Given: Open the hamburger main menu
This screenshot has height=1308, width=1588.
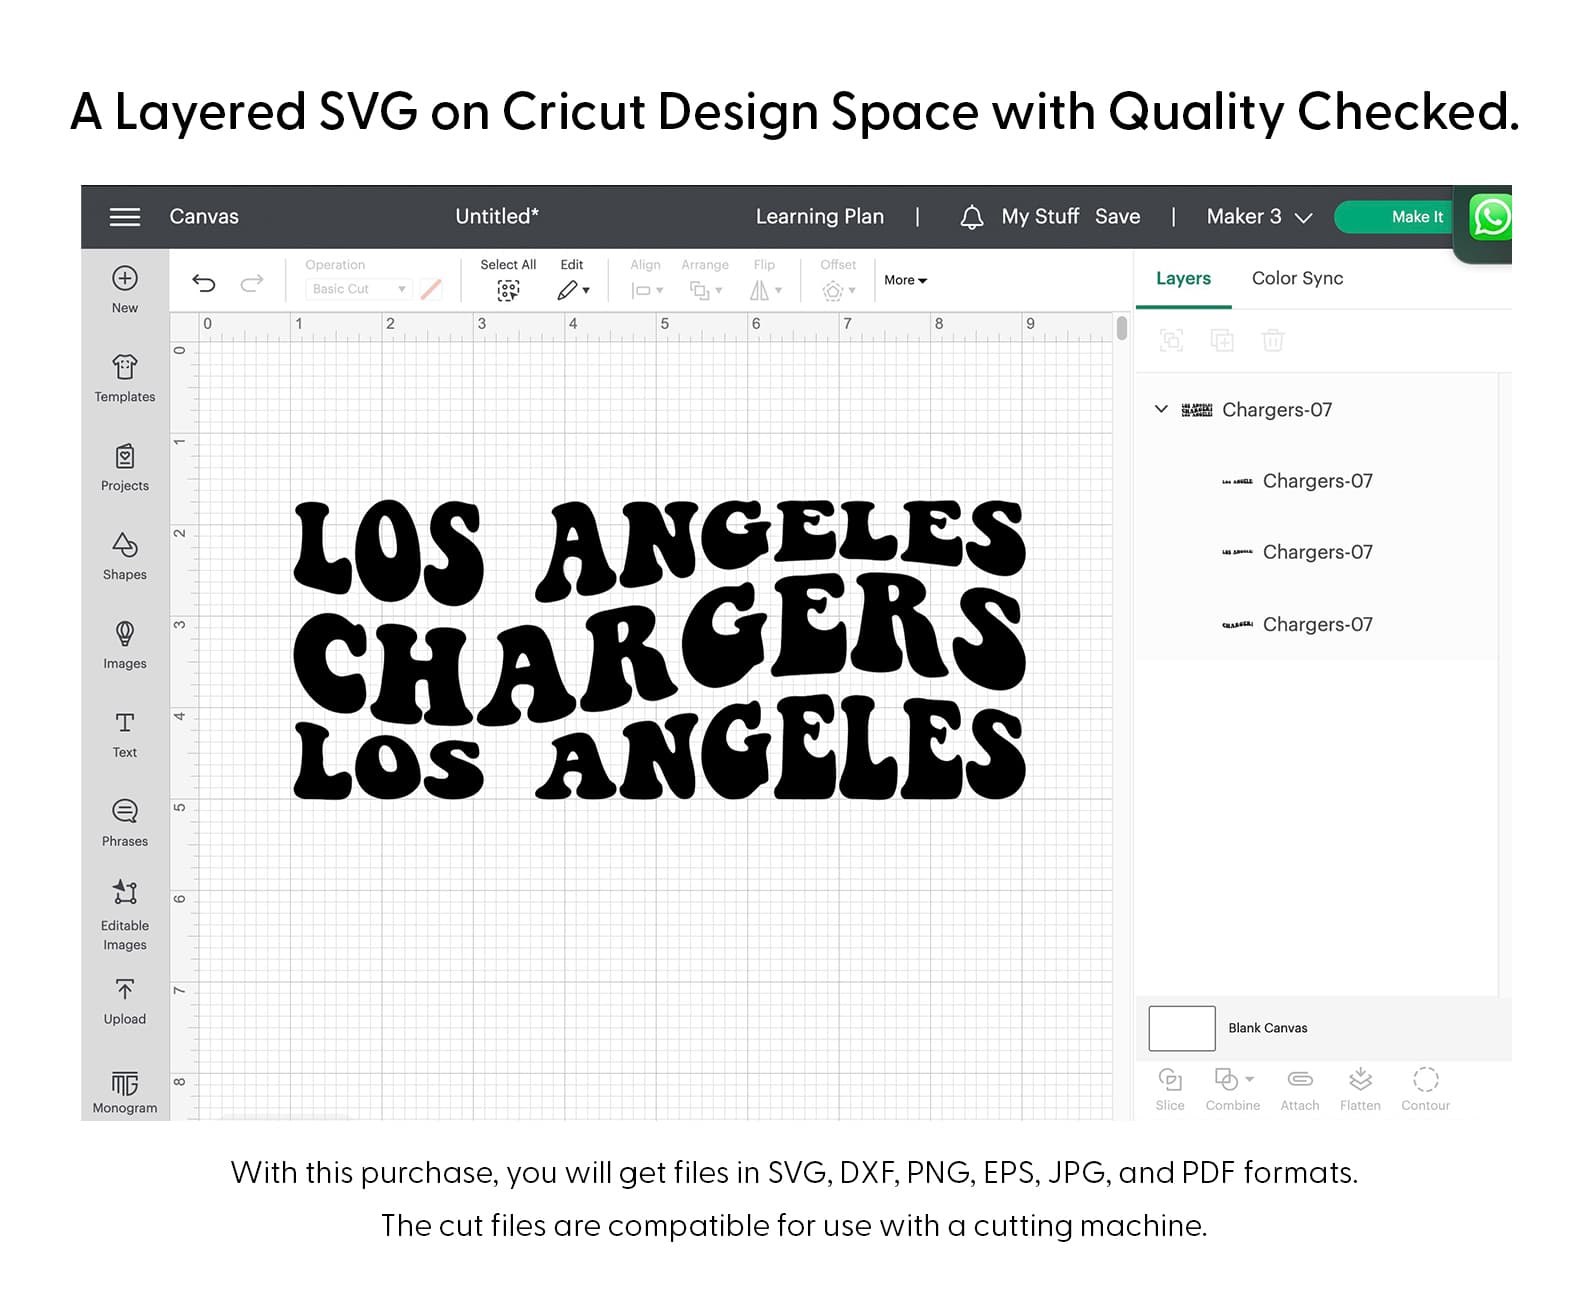Looking at the screenshot, I should tap(125, 217).
